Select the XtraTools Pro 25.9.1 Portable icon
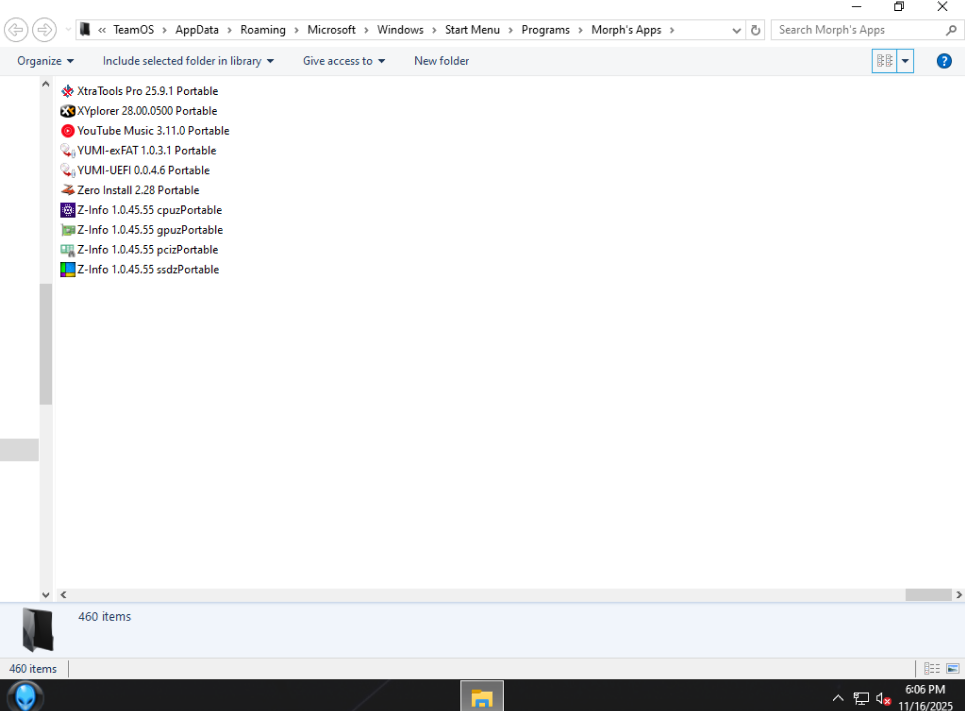Screen dimensions: 965x711 (x=68, y=91)
